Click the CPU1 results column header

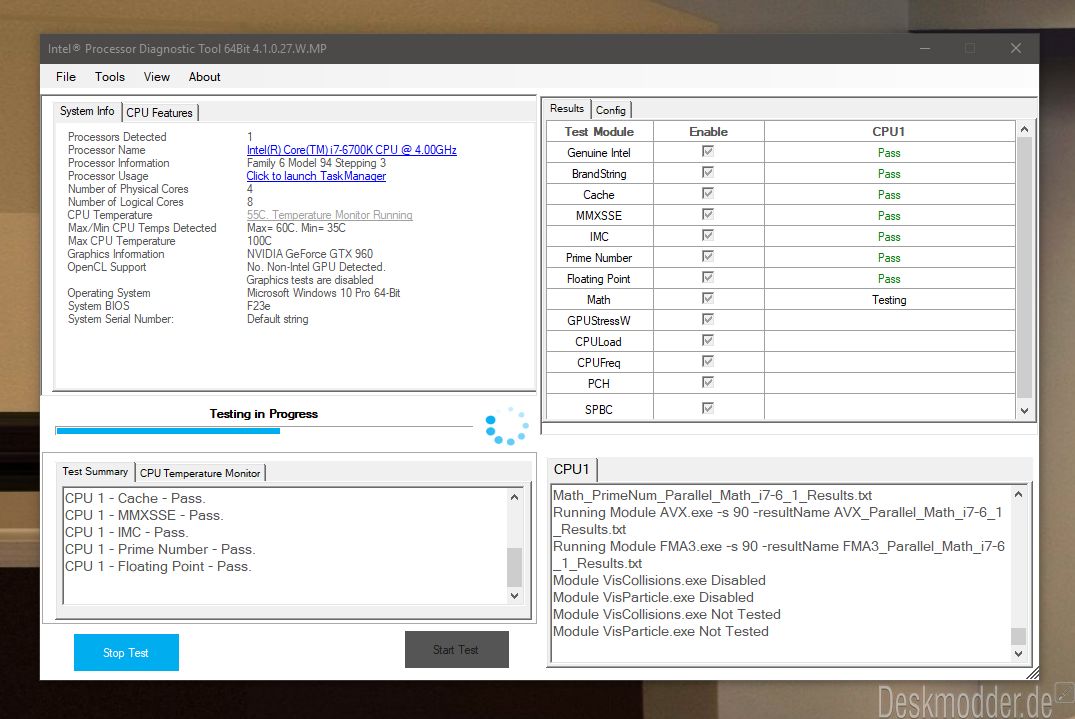click(x=889, y=132)
